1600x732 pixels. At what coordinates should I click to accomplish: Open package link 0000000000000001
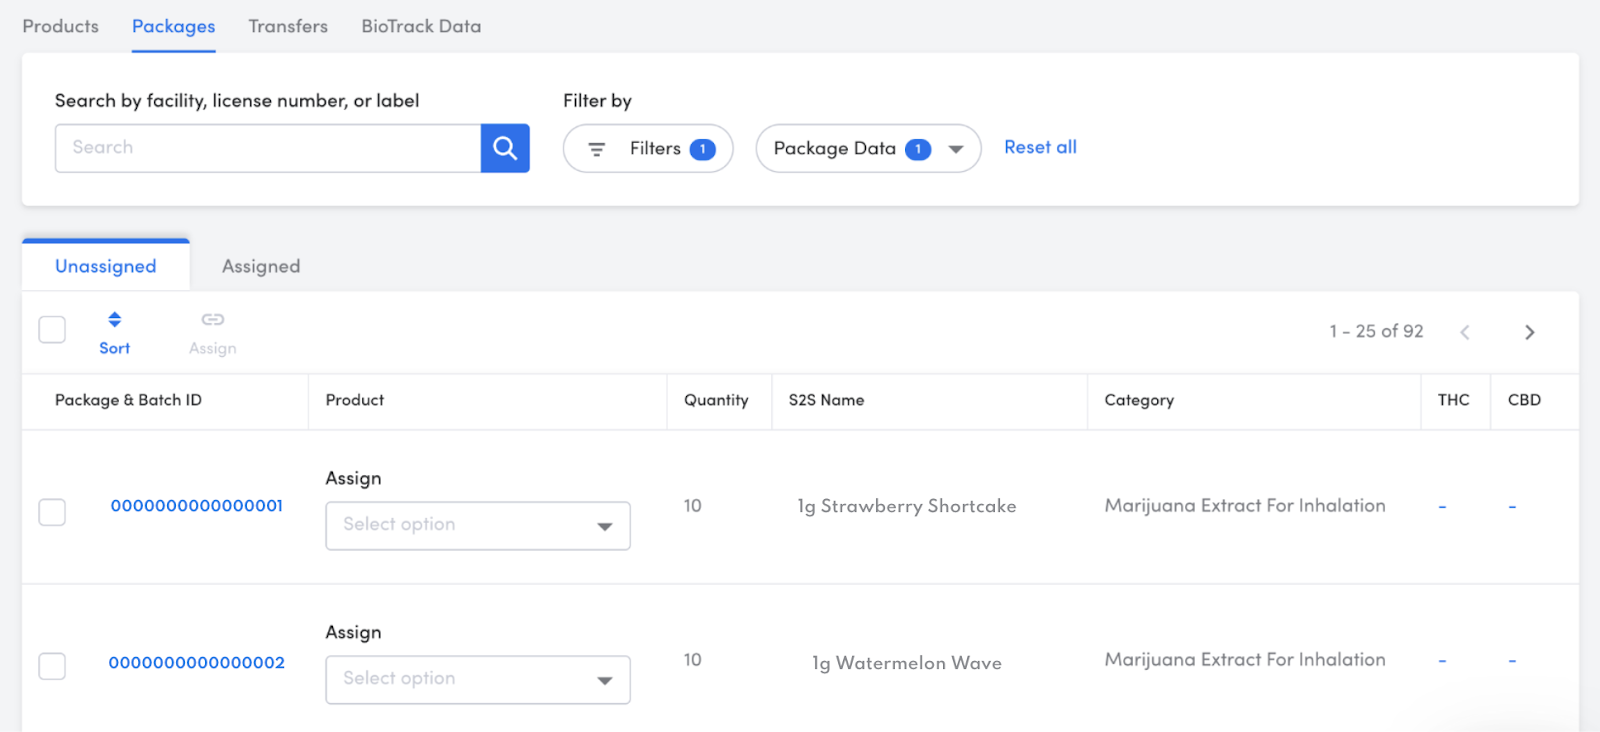tap(197, 506)
